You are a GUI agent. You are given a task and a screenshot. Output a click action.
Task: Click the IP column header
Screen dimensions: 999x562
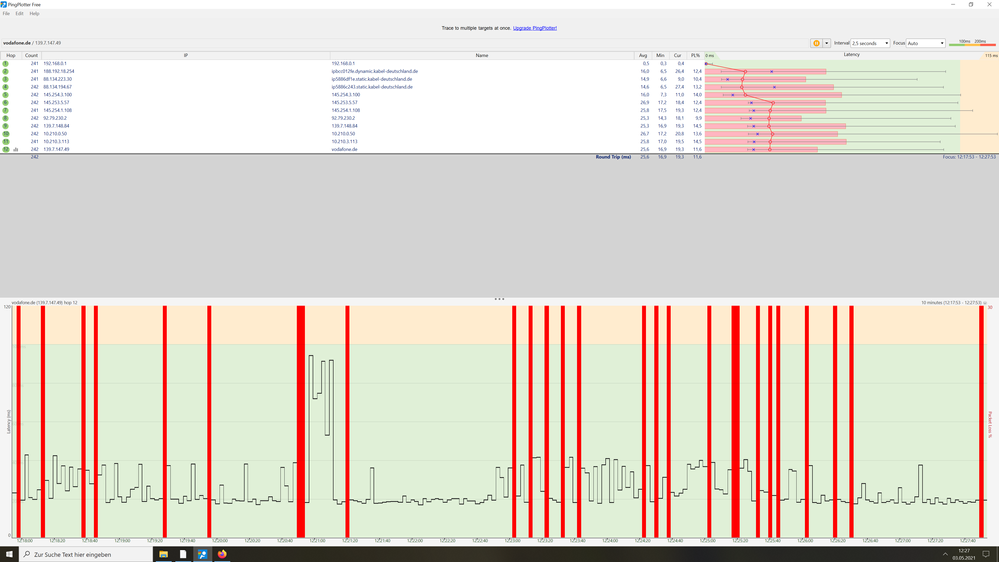click(x=185, y=55)
